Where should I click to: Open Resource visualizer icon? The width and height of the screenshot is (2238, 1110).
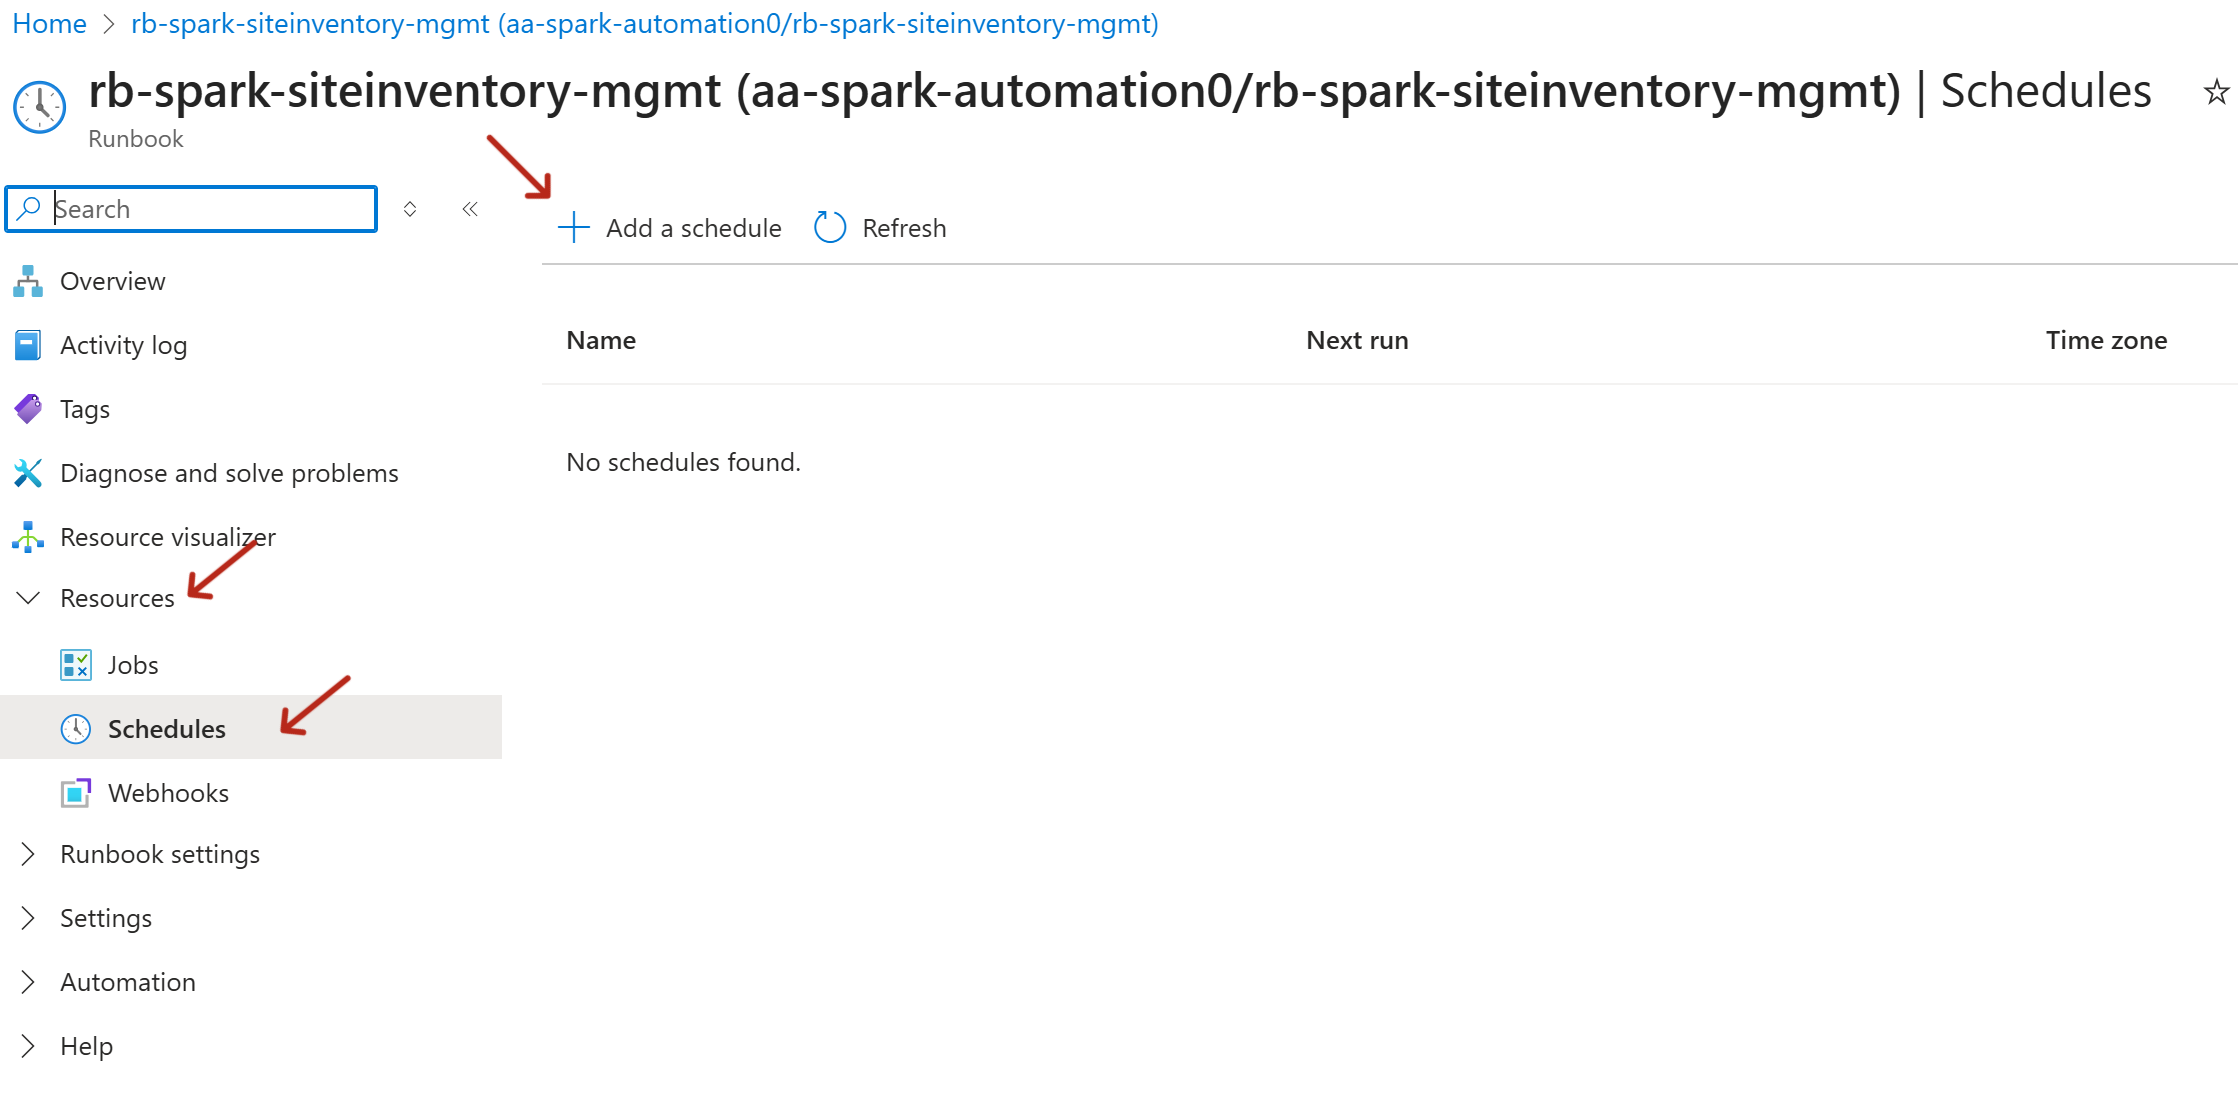click(28, 537)
